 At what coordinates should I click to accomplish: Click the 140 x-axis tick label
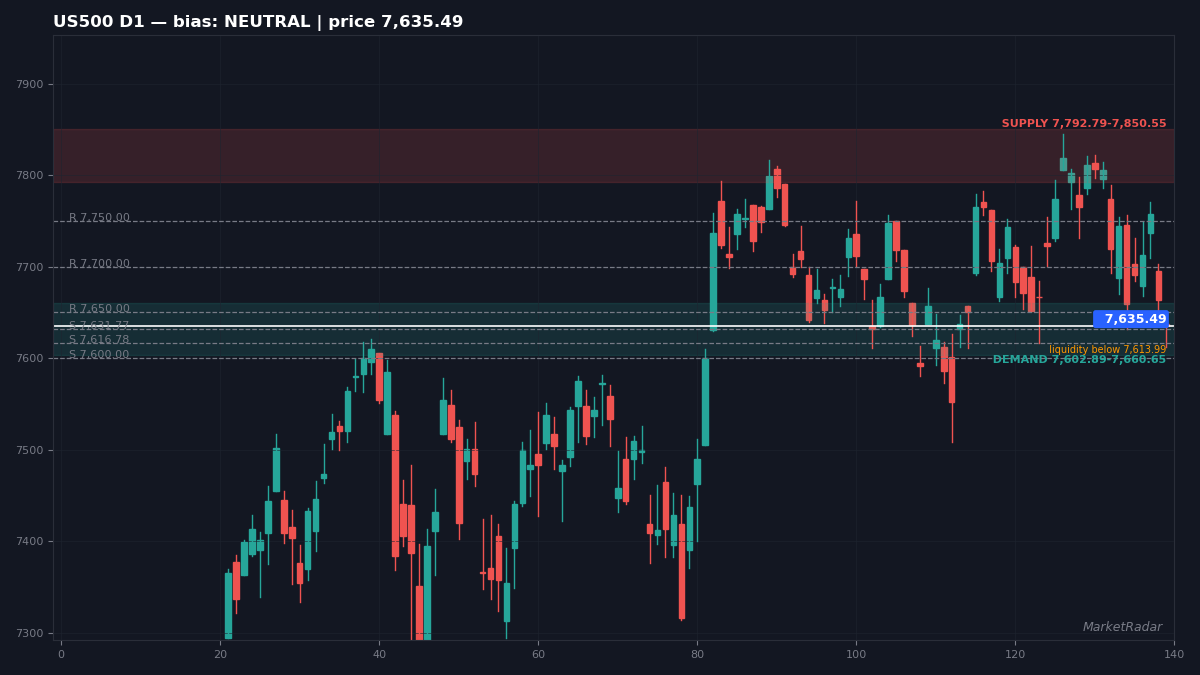click(1174, 655)
